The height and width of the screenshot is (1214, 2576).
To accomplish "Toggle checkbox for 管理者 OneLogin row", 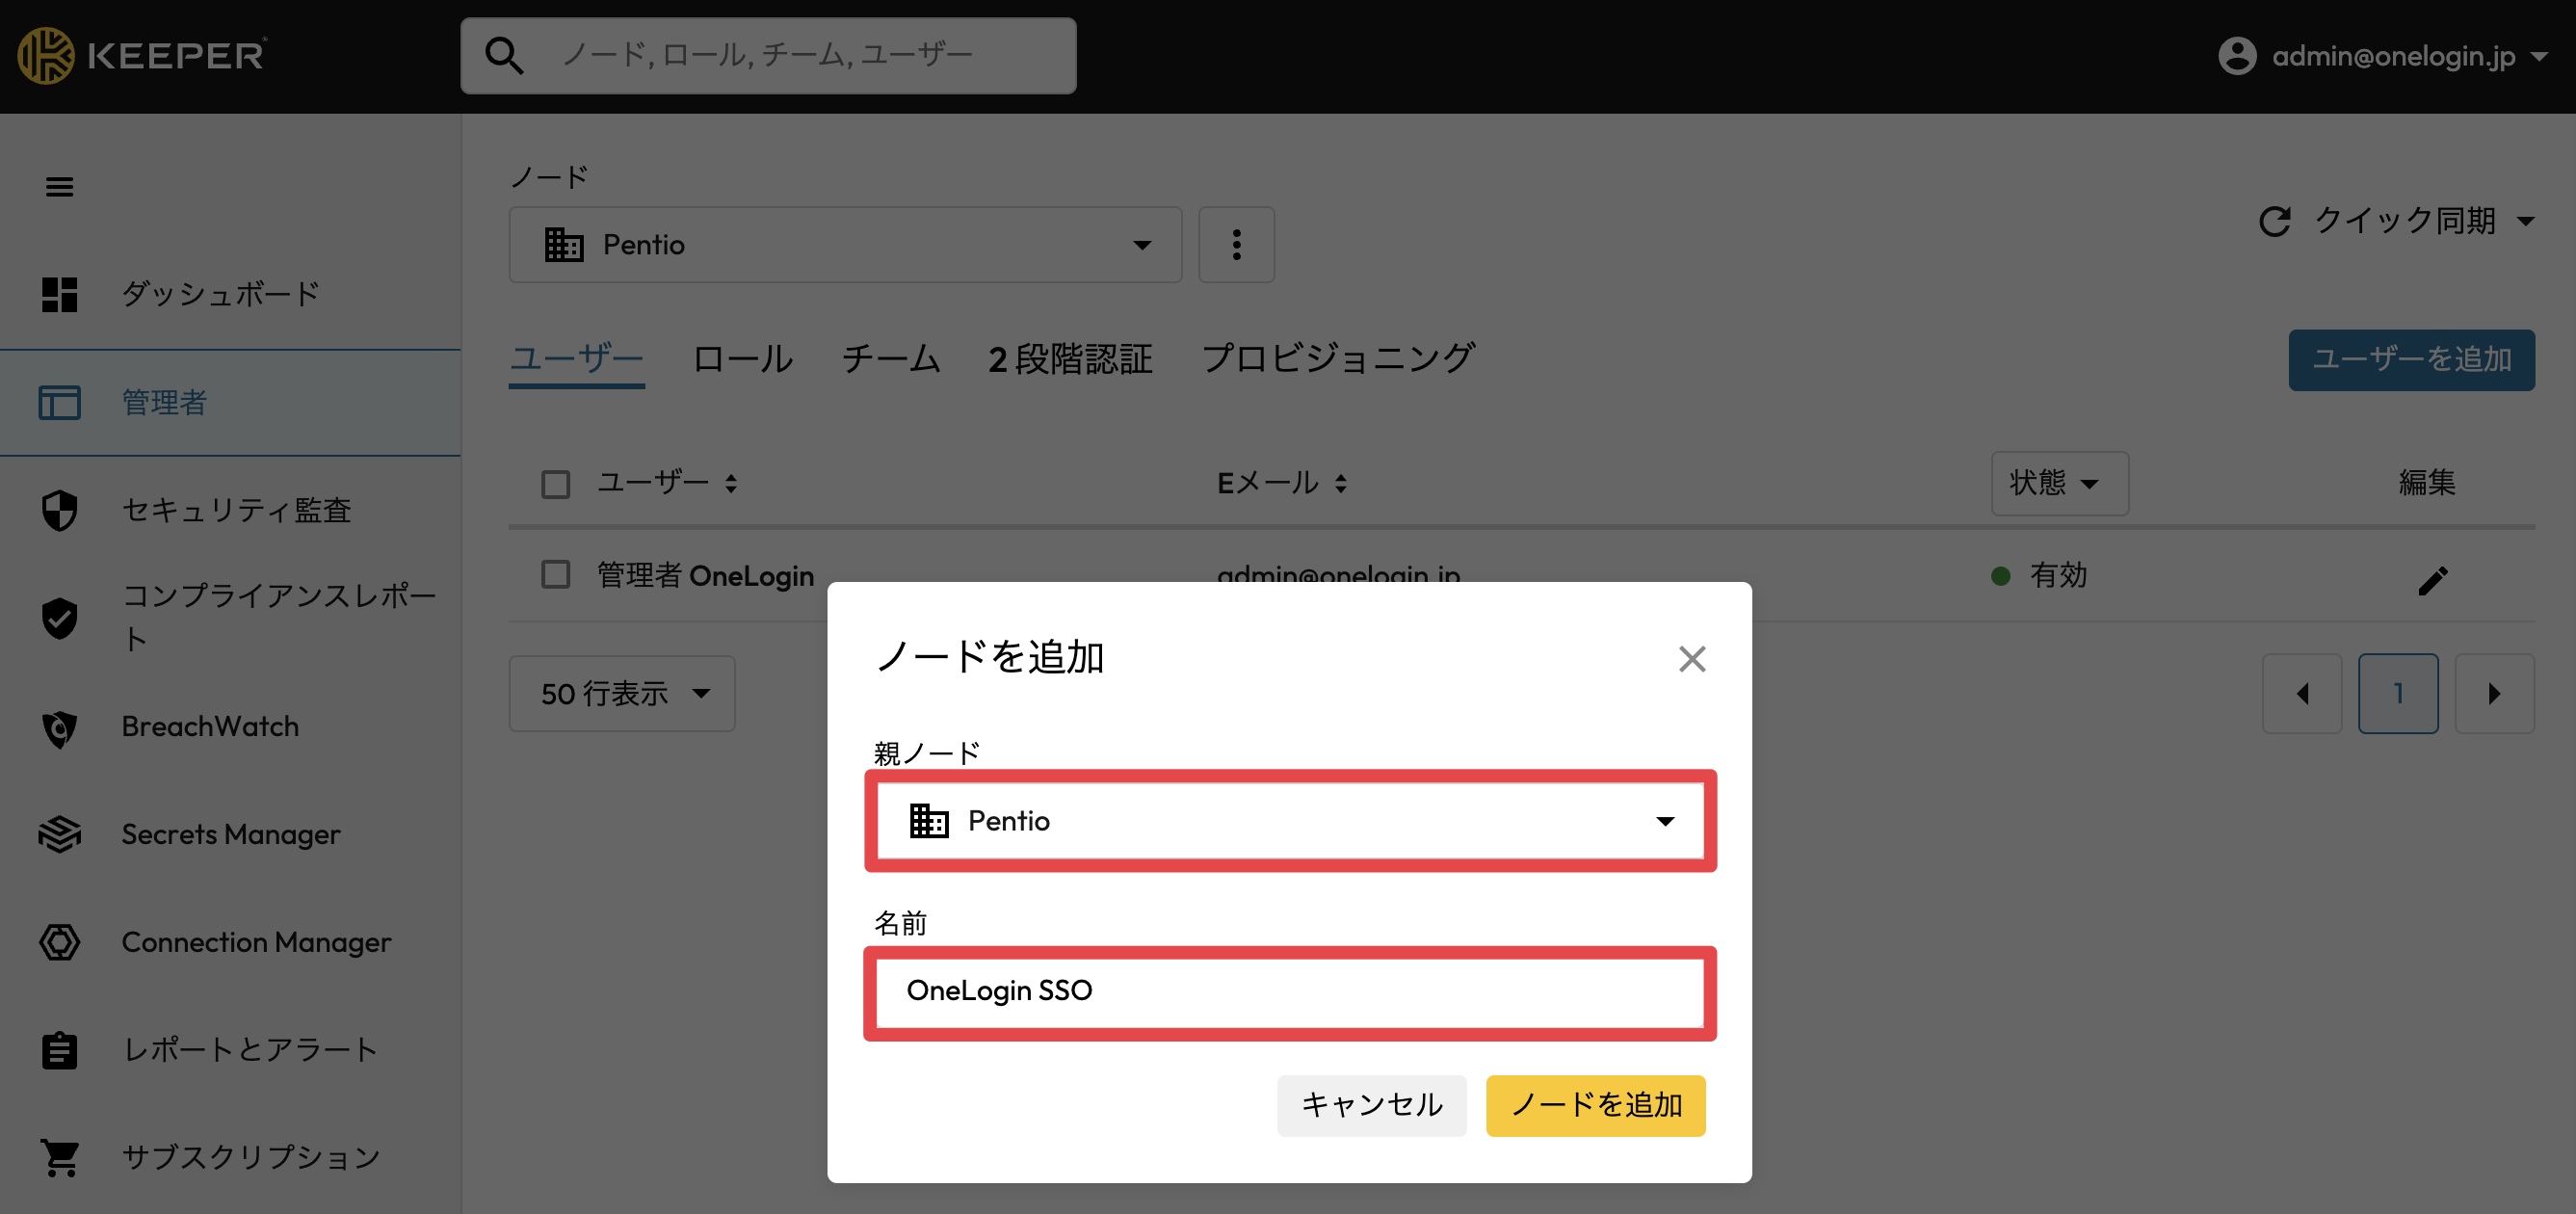I will click(555, 574).
